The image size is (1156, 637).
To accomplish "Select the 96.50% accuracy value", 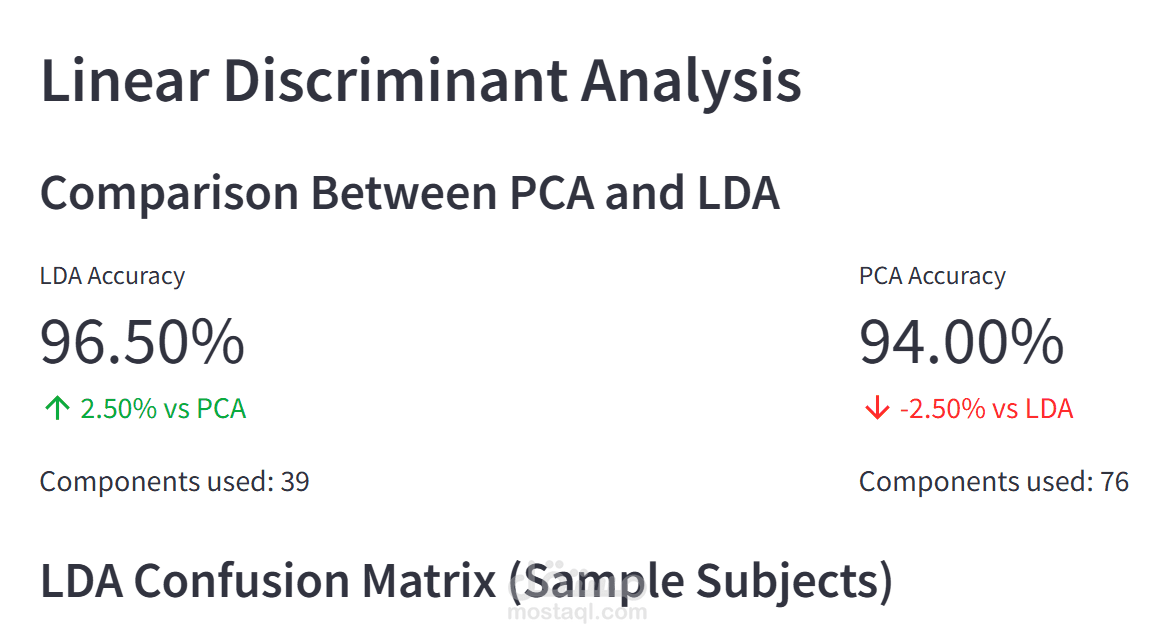I will click(142, 342).
